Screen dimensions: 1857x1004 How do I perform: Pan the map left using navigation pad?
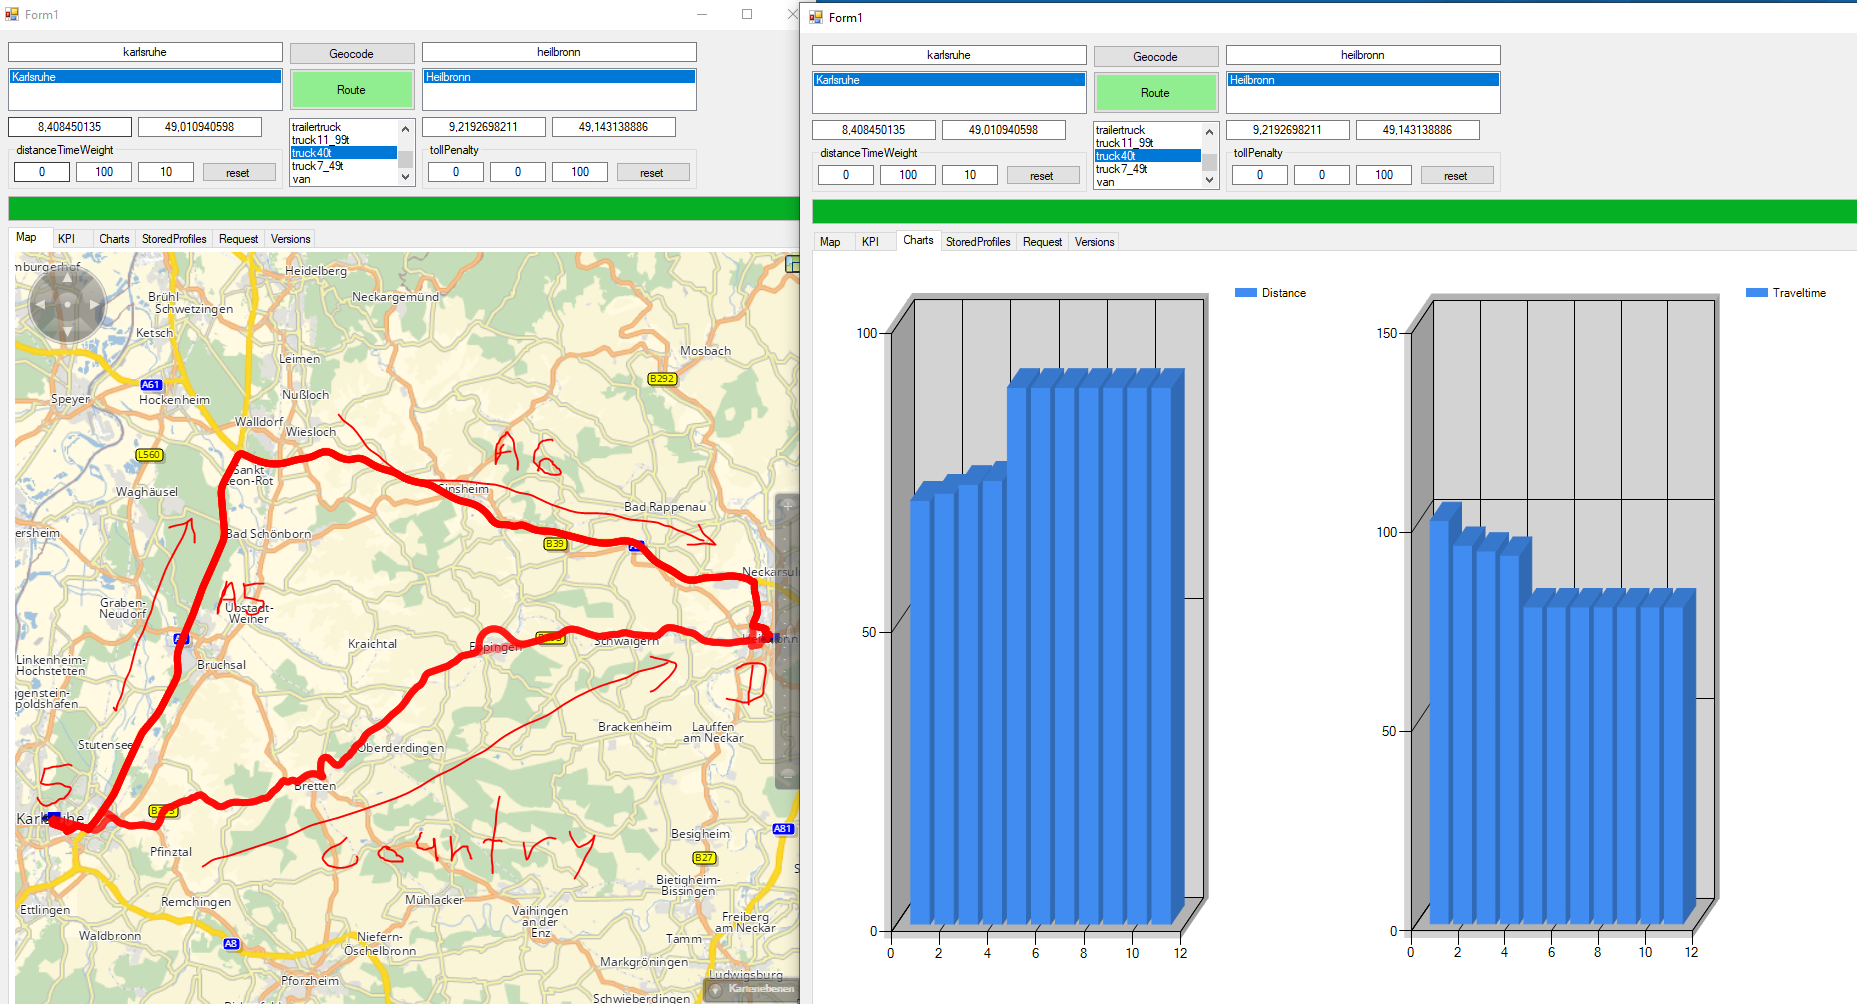(40, 304)
